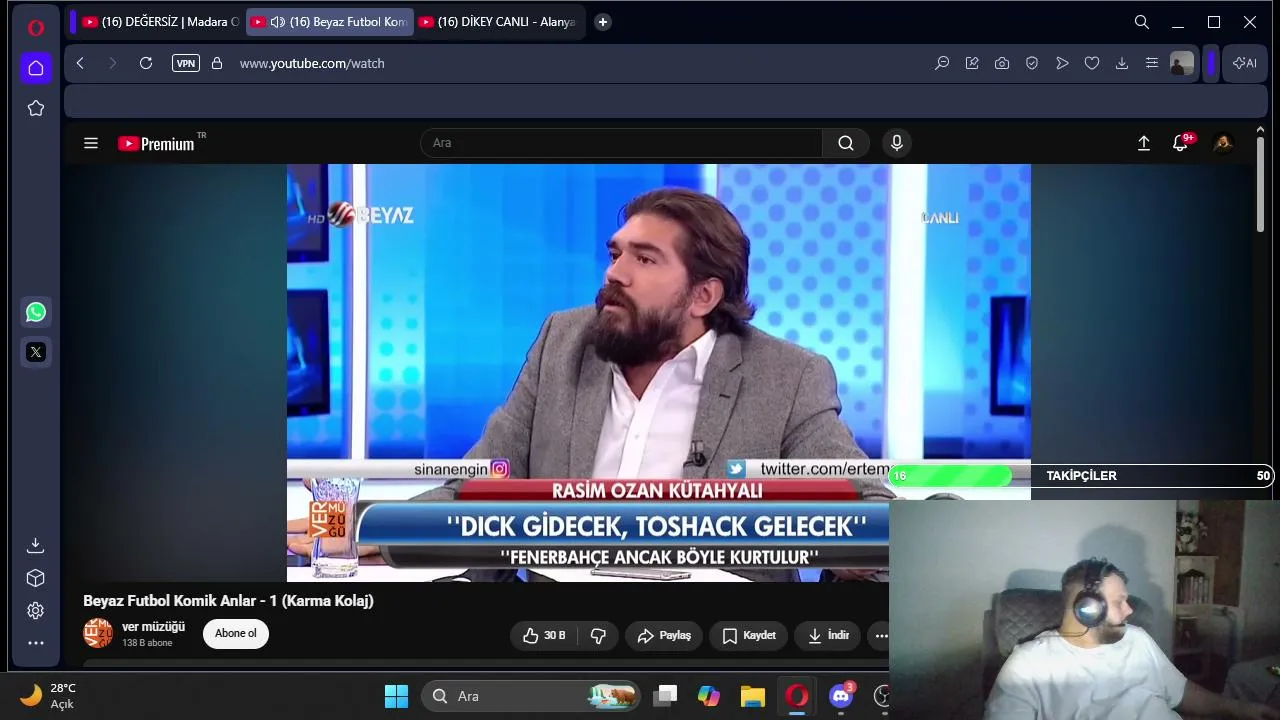This screenshot has height=720, width=1280.
Task: Toggle the VPN badge in address bar
Action: pyautogui.click(x=186, y=63)
